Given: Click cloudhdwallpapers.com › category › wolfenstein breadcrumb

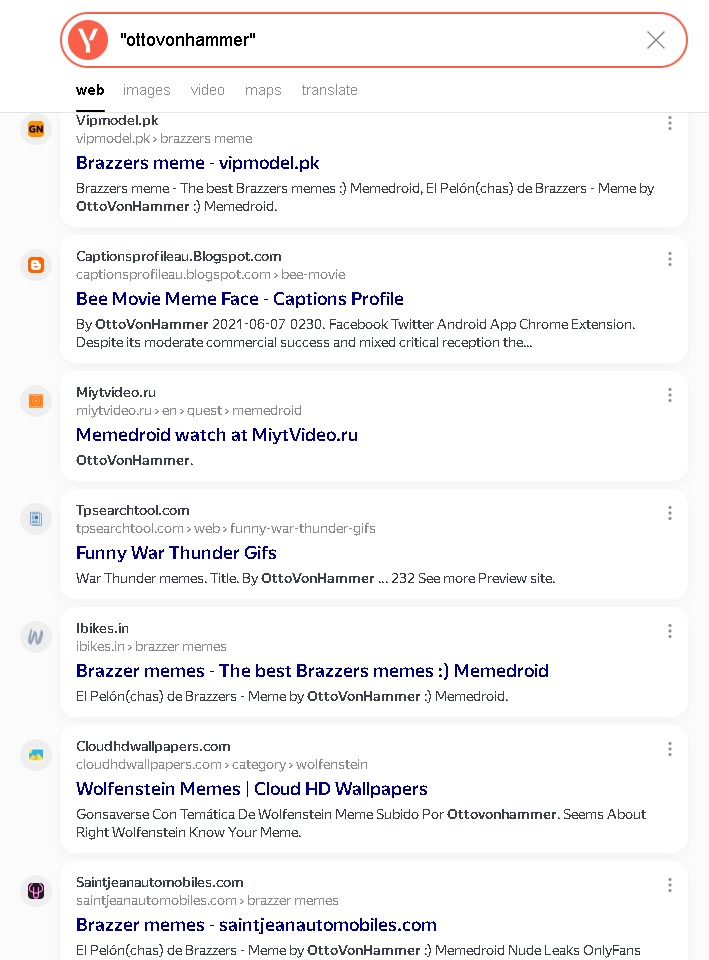Looking at the screenshot, I should 222,764.
